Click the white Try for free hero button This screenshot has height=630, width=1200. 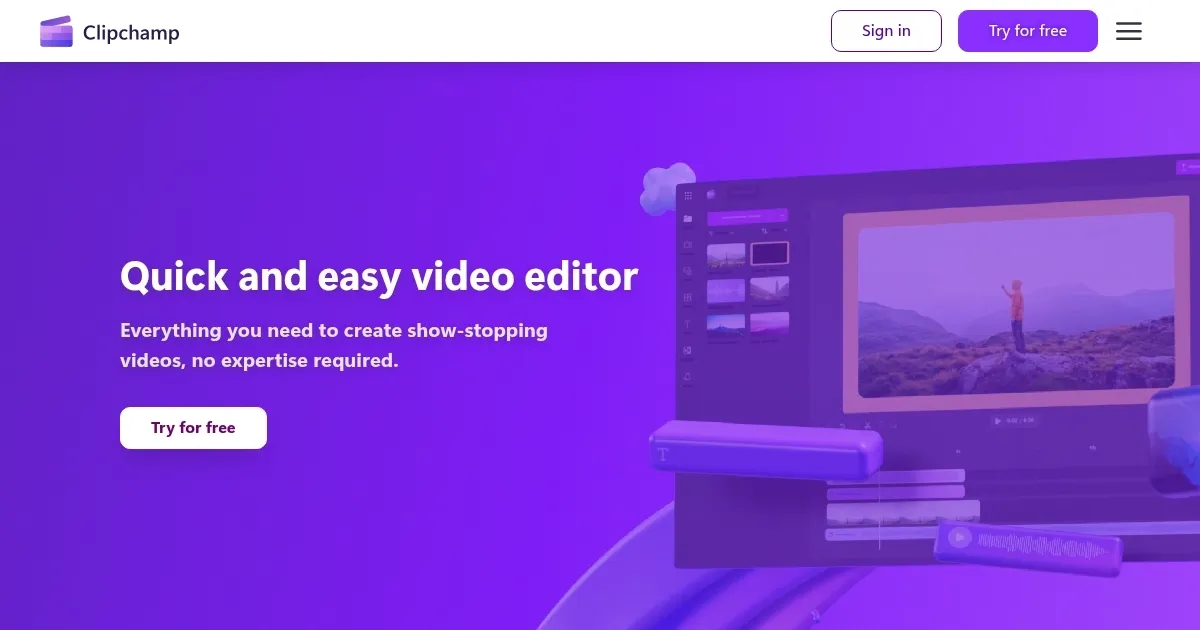tap(193, 427)
